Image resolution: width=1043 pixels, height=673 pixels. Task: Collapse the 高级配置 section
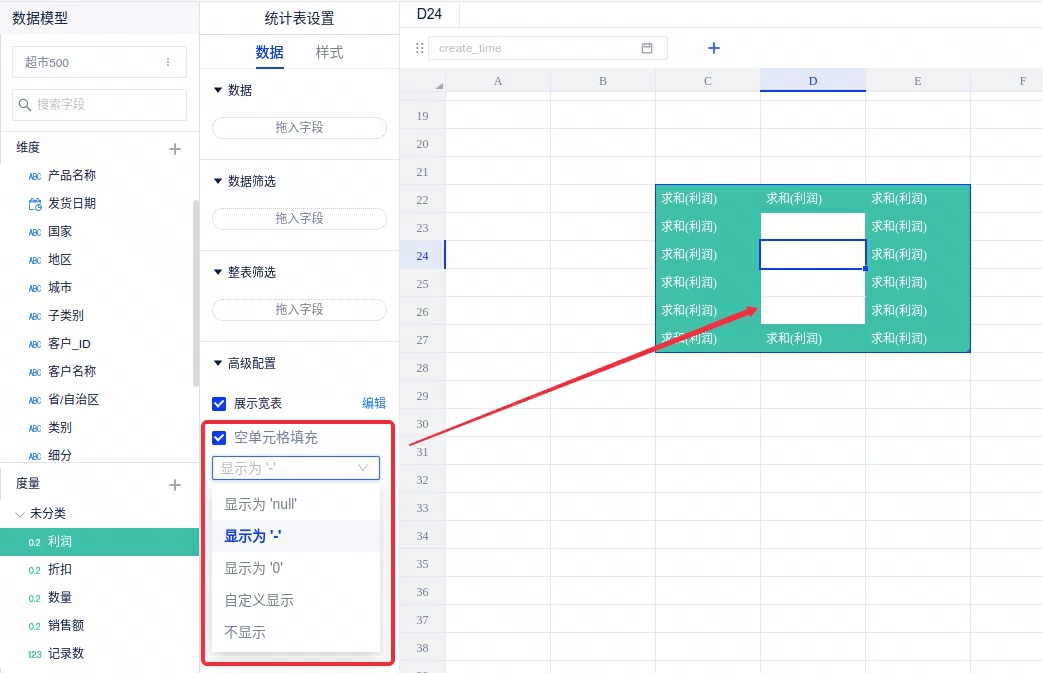point(219,363)
